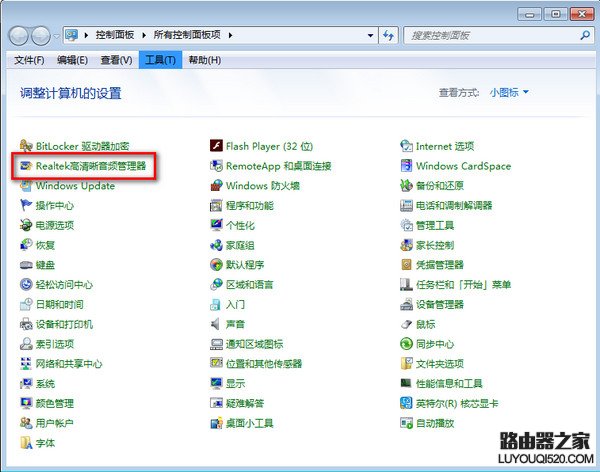The height and width of the screenshot is (472, 600).
Task: Open the 入门 link
Action: (235, 304)
